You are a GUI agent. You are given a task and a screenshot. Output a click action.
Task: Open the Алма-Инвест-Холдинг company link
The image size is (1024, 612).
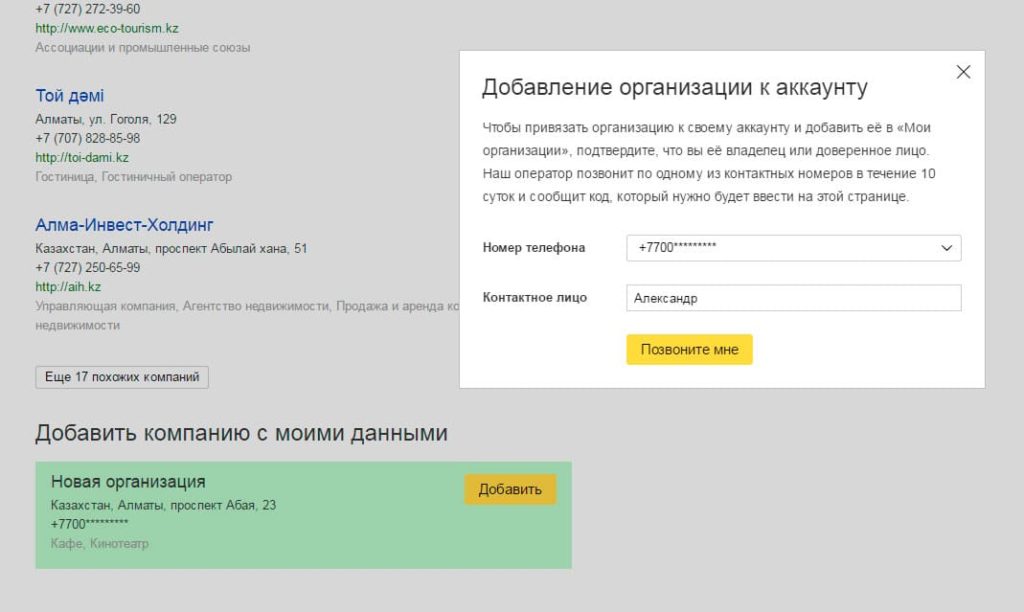(x=124, y=225)
